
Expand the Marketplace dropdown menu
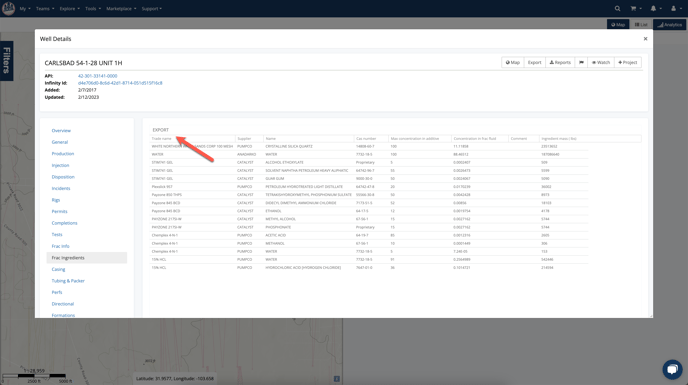coord(121,8)
